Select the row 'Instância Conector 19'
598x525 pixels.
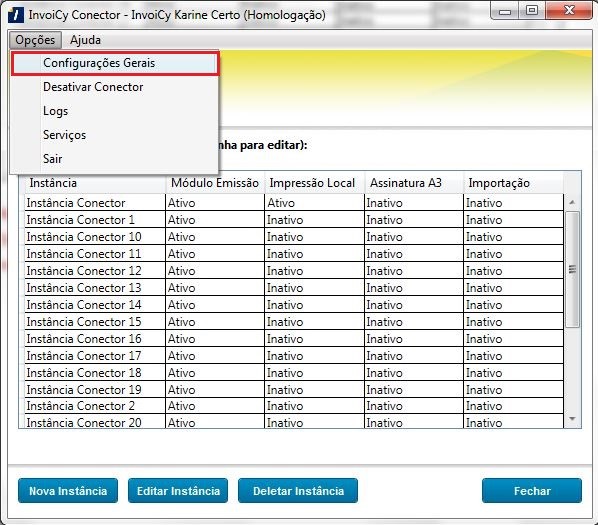pyautogui.click(x=294, y=390)
